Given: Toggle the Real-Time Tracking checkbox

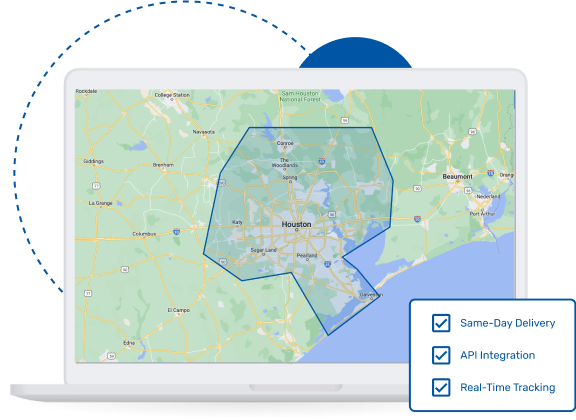Looking at the screenshot, I should click(441, 387).
